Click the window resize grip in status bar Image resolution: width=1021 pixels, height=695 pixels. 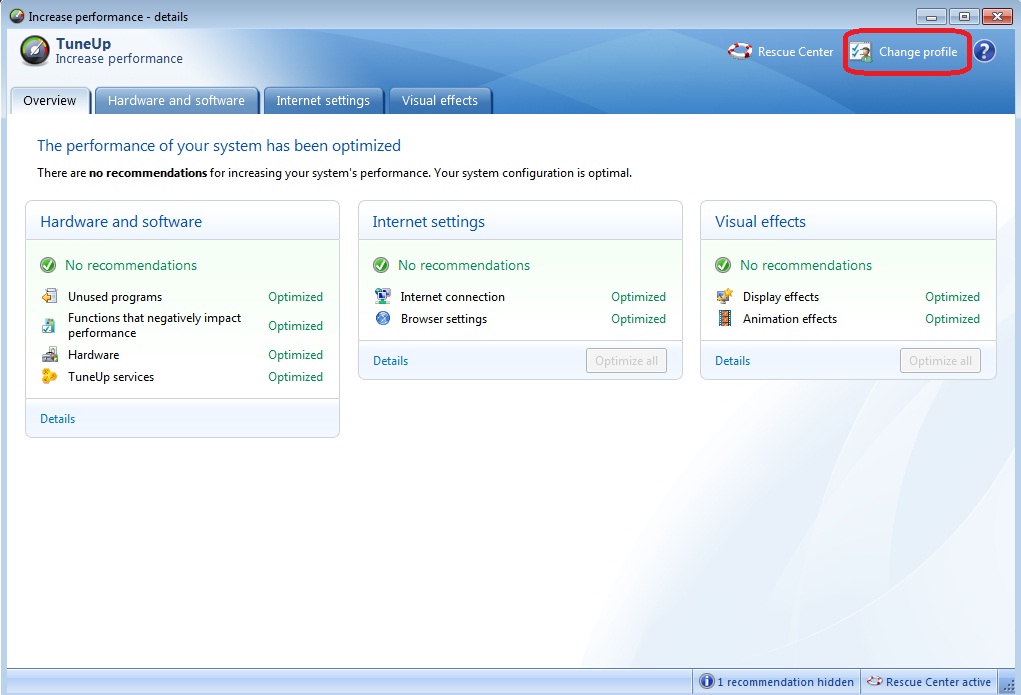(x=1007, y=684)
